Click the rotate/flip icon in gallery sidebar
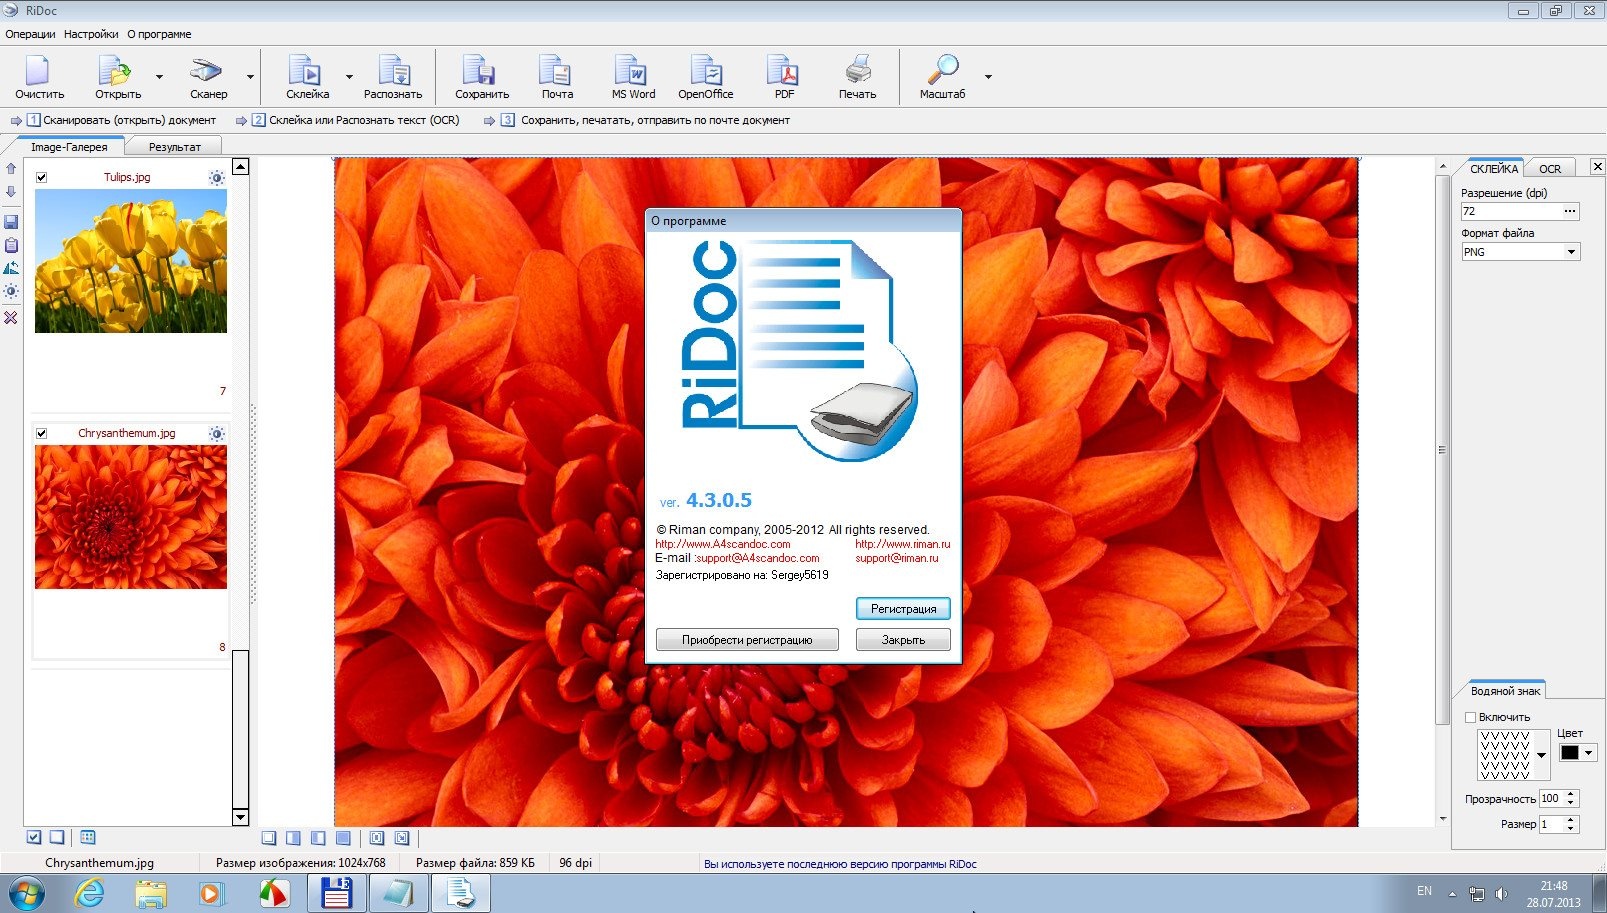Viewport: 1607px width, 913px height. 11,268
